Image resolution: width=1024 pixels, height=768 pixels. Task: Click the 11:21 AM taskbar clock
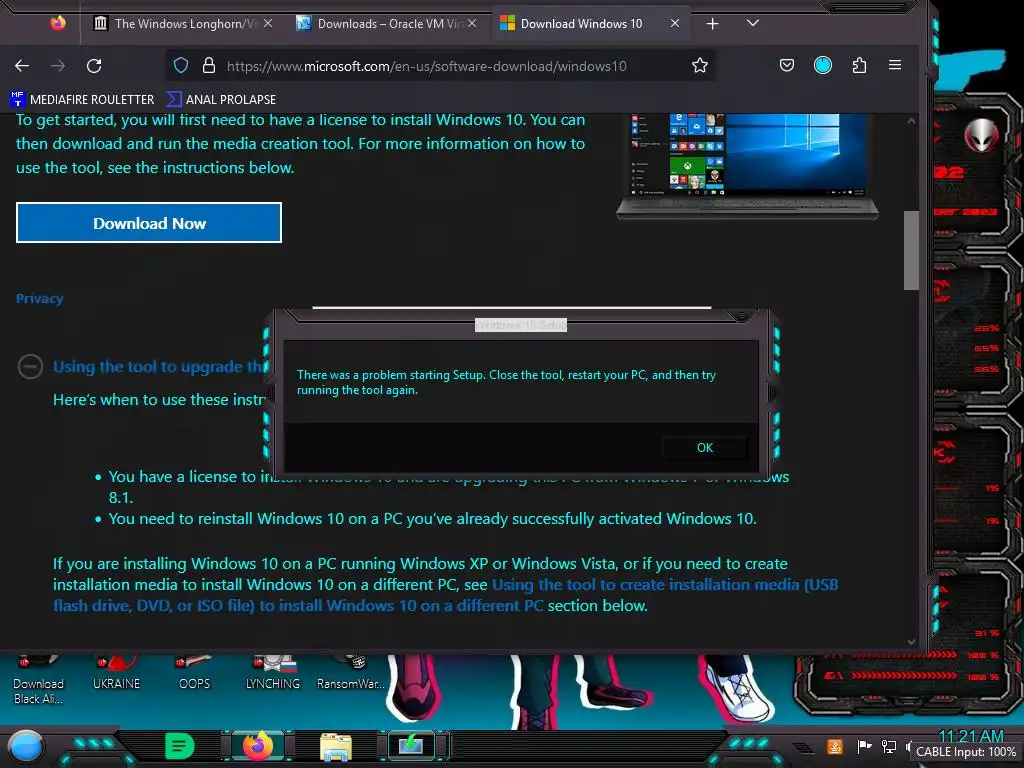pos(971,736)
